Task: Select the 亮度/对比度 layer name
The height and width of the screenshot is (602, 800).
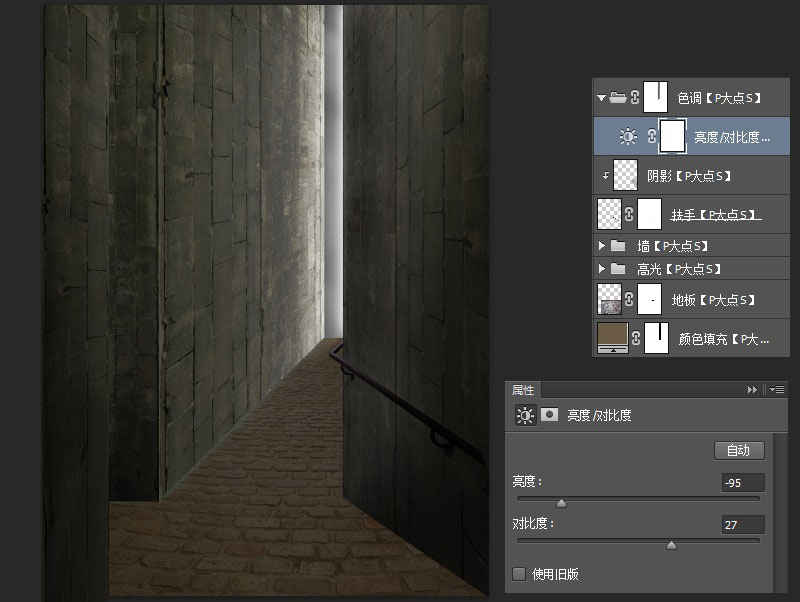Action: 732,137
